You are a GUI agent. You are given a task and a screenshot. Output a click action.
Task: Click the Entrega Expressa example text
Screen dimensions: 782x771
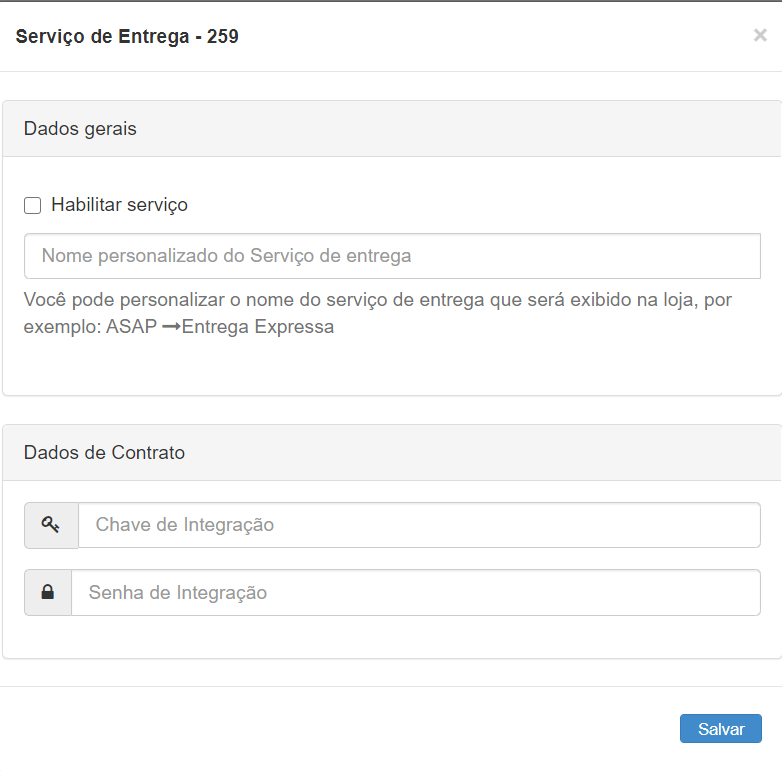click(x=258, y=327)
